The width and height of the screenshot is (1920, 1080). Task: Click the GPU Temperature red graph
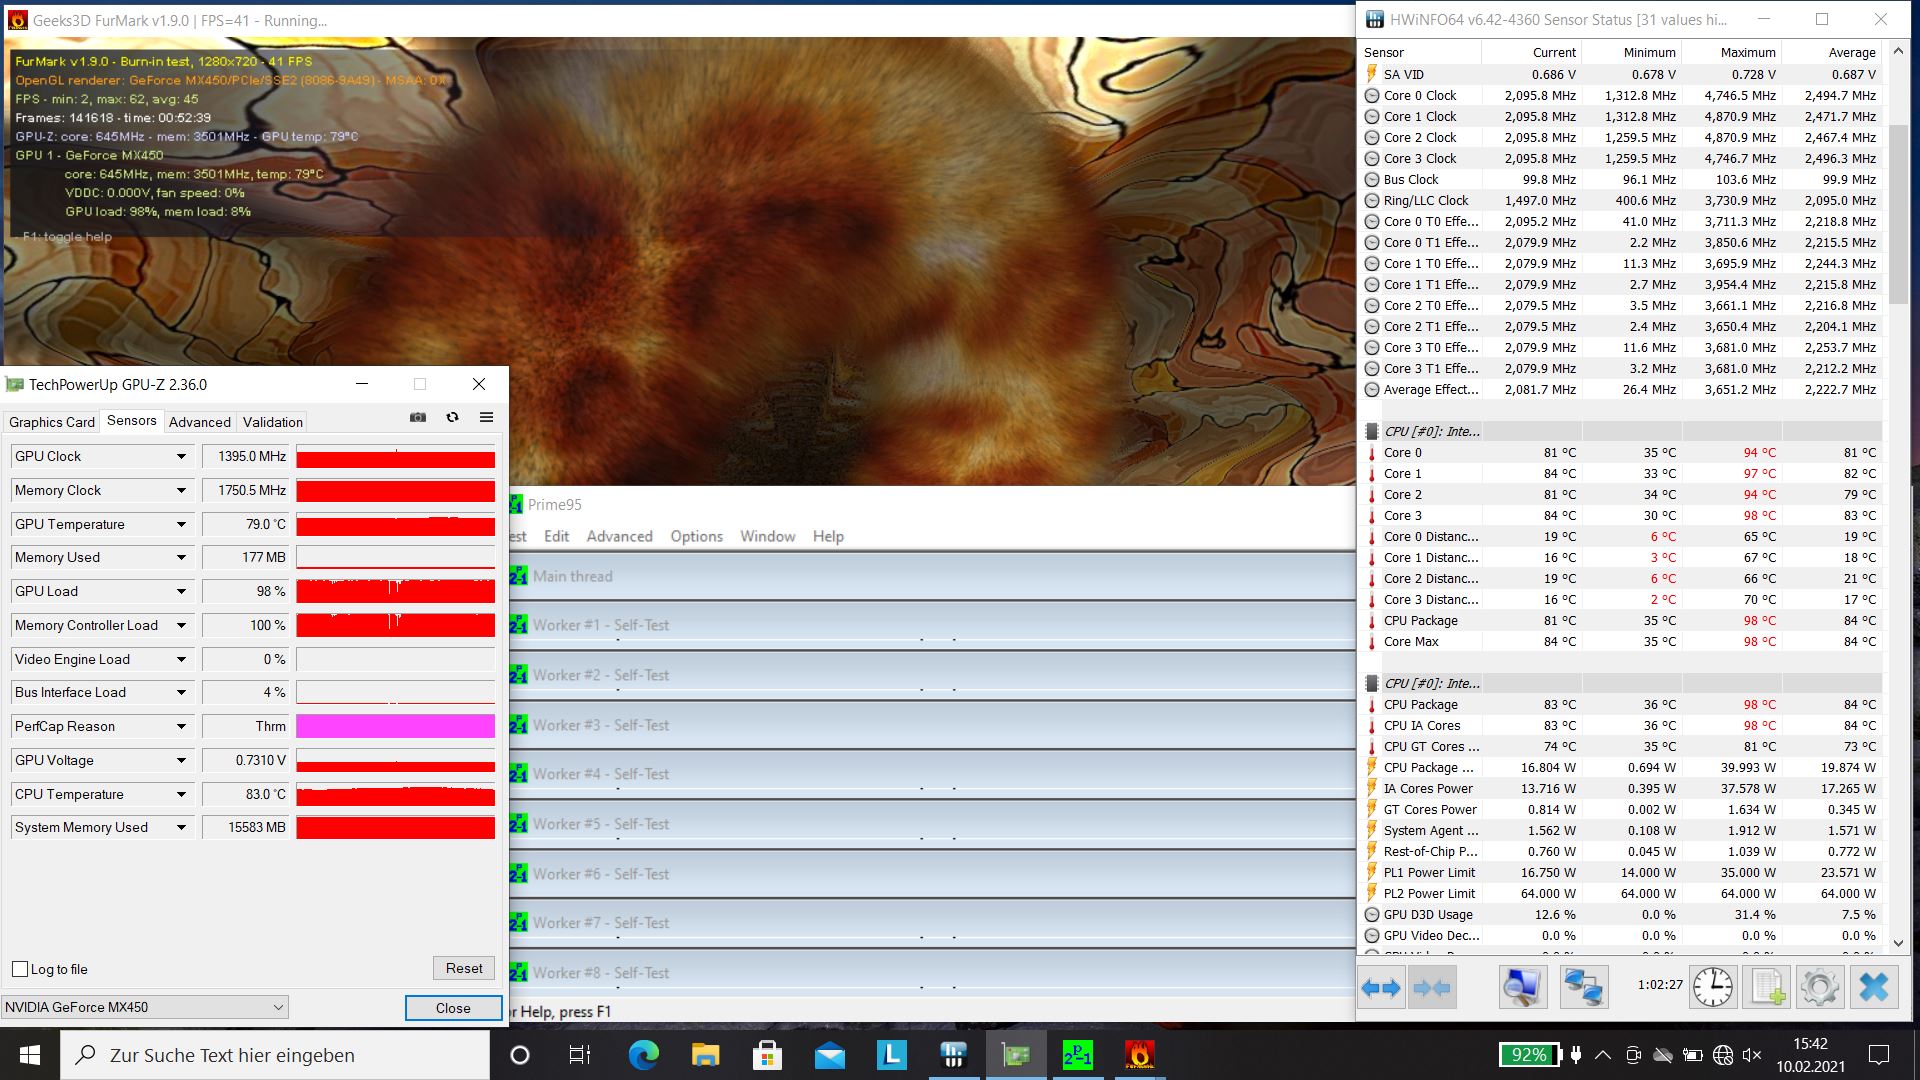point(395,525)
